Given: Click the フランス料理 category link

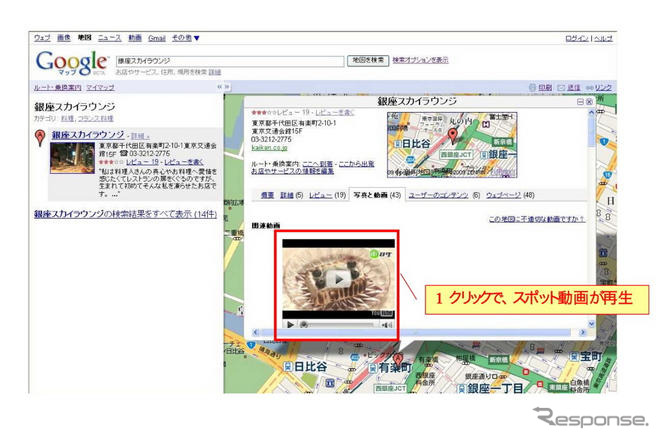Looking at the screenshot, I should [x=96, y=119].
